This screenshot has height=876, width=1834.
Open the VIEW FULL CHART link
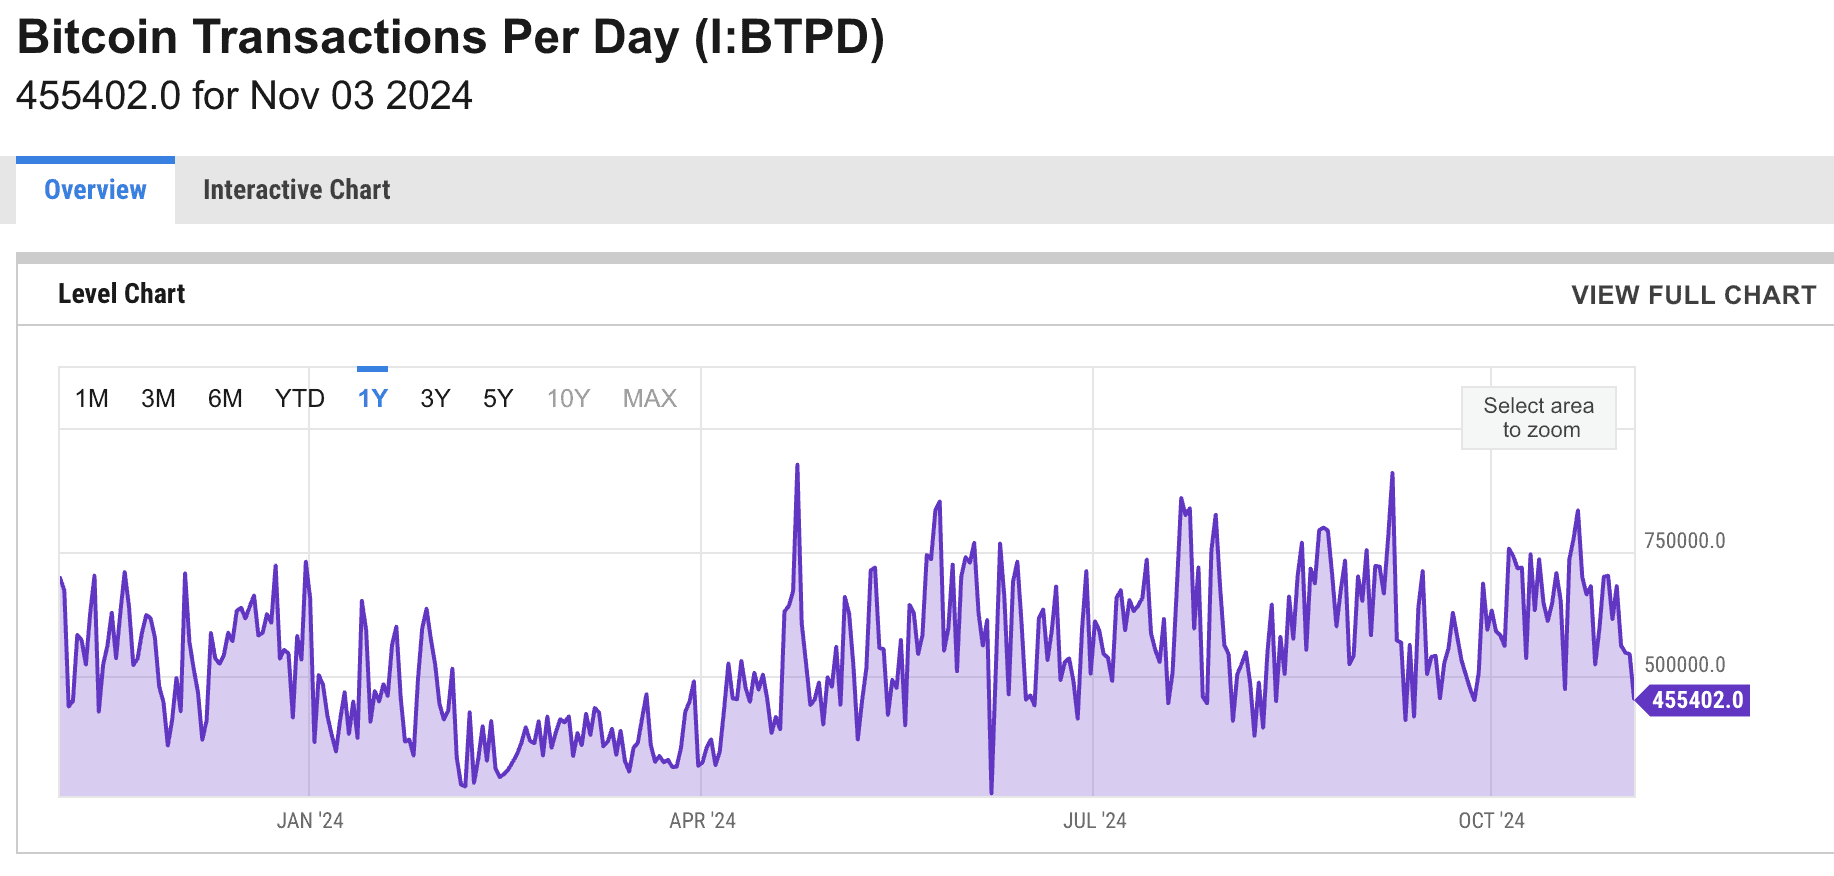coord(1694,295)
